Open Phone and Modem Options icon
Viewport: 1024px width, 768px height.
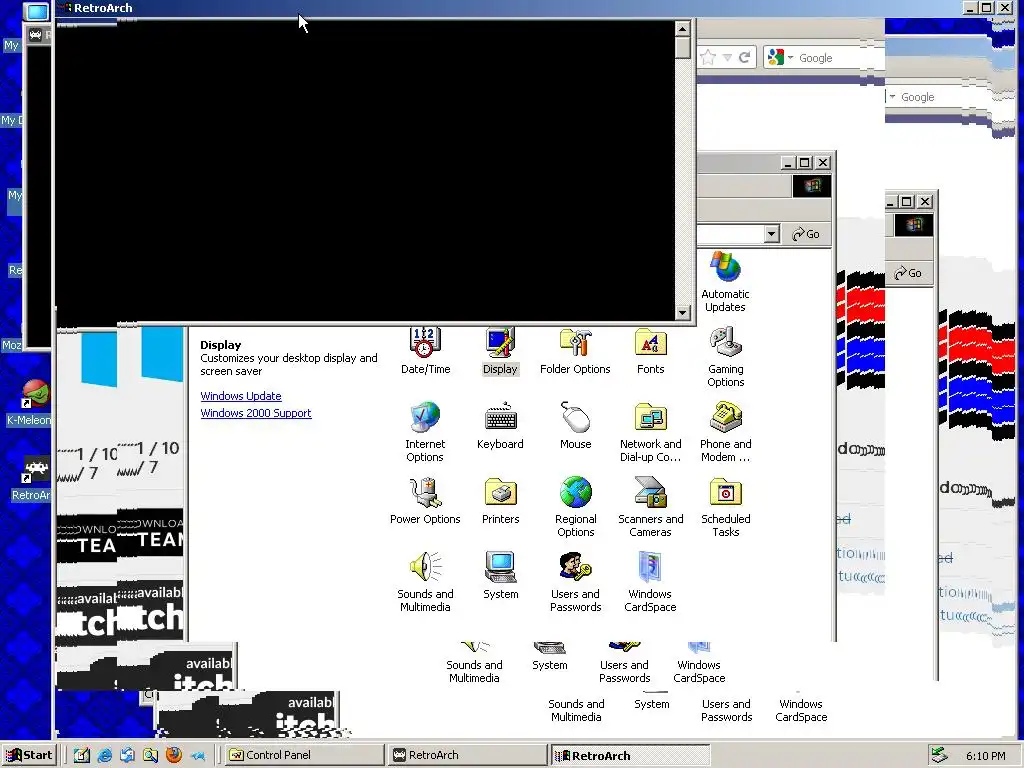click(x=726, y=432)
